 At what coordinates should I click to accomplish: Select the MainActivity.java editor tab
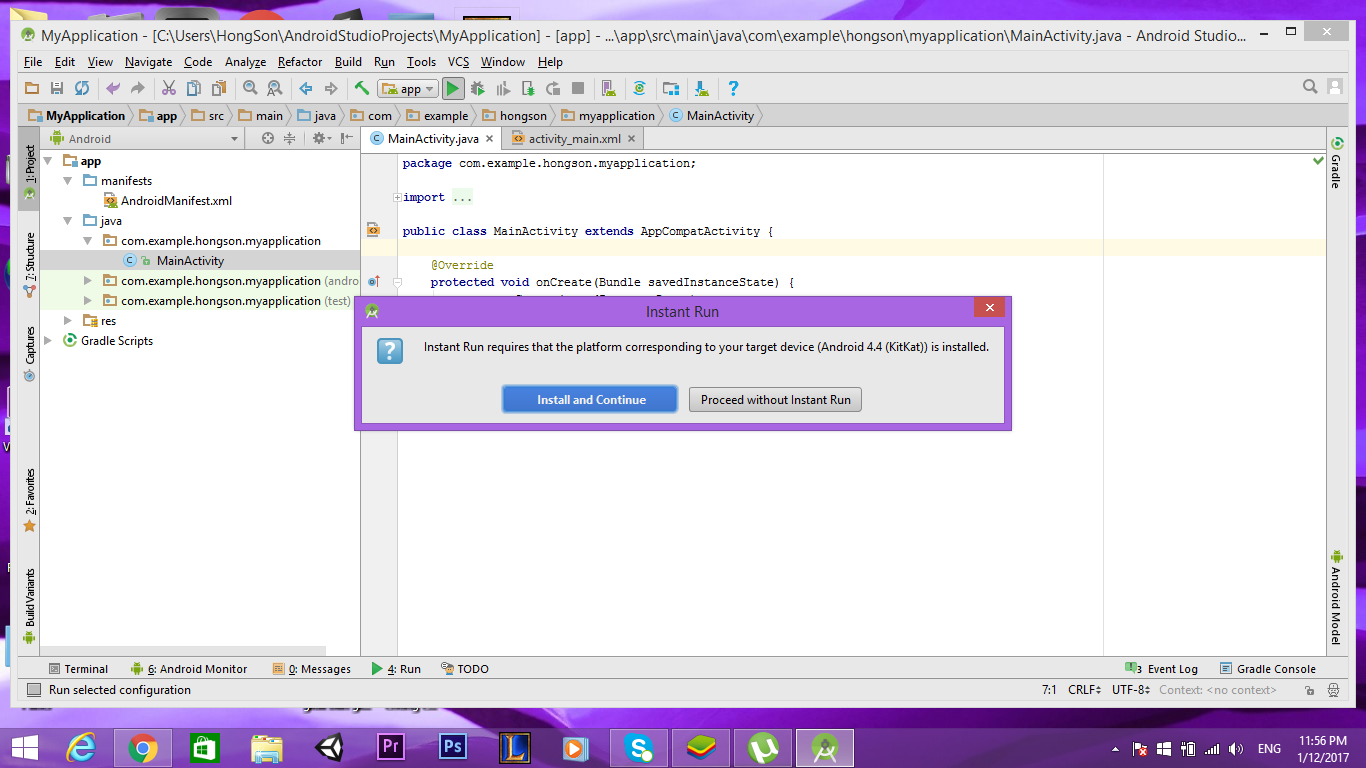[431, 139]
